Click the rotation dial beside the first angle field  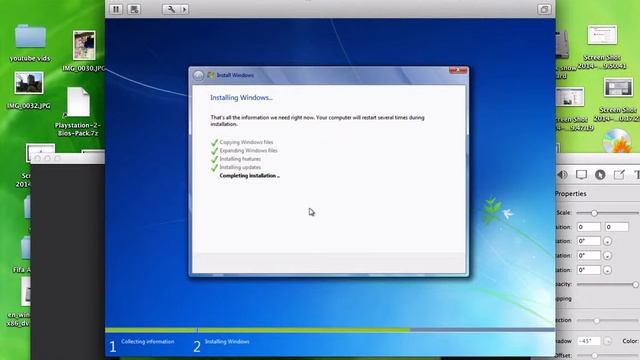pyautogui.click(x=607, y=242)
